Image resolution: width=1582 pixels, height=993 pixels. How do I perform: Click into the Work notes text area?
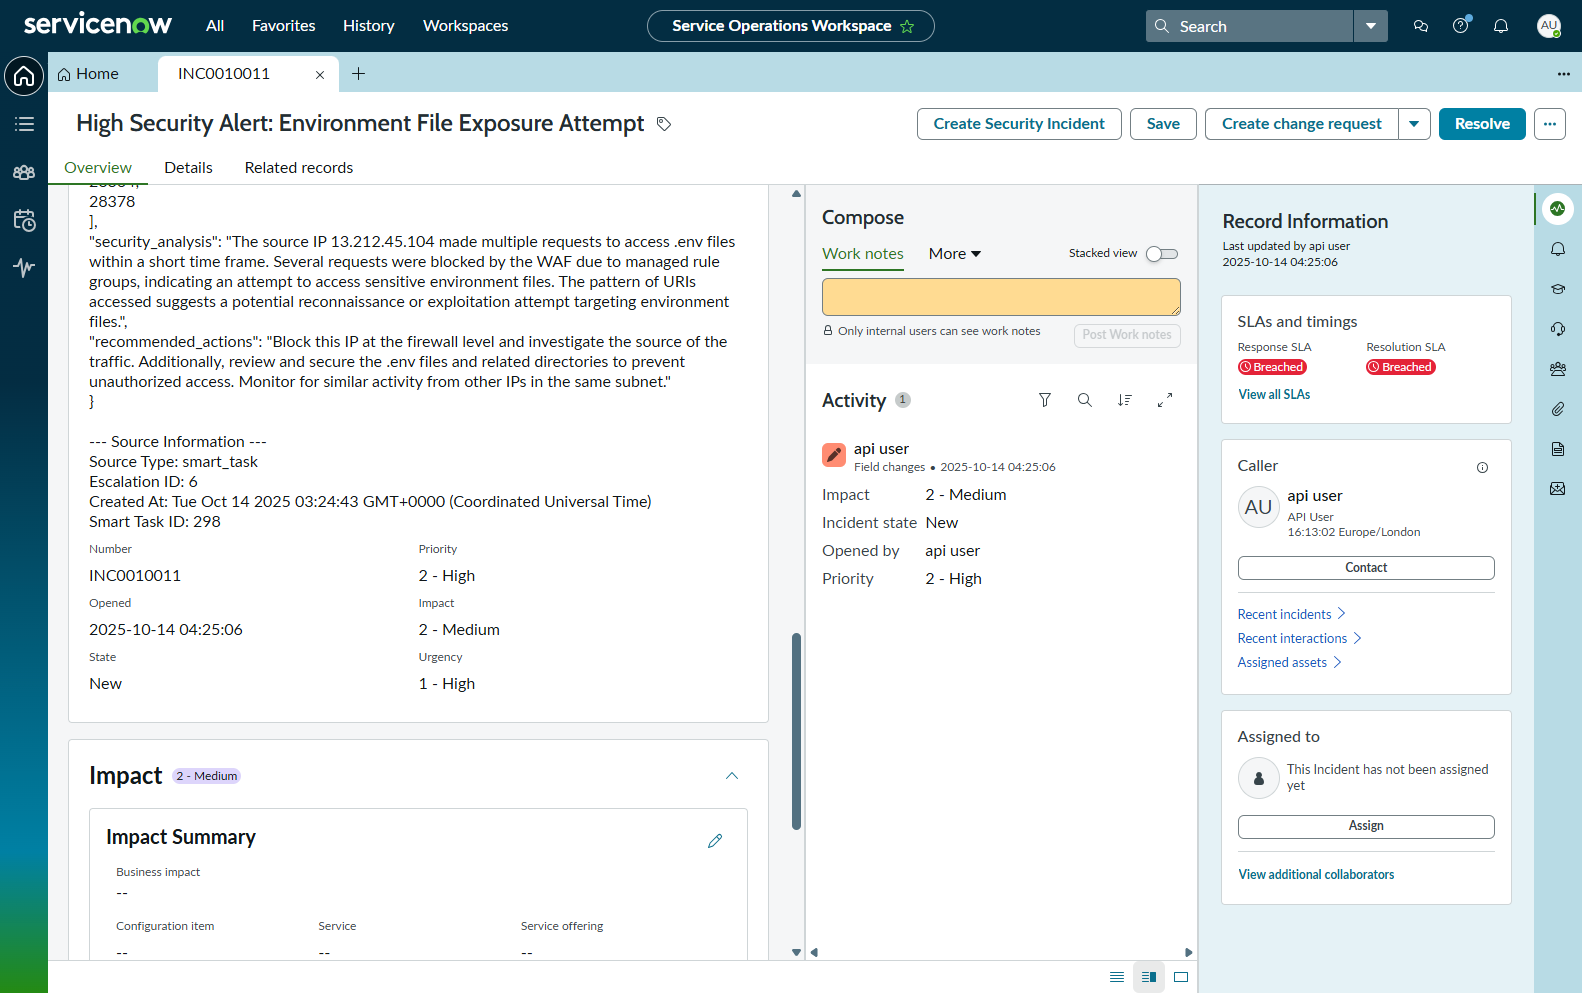1001,297
